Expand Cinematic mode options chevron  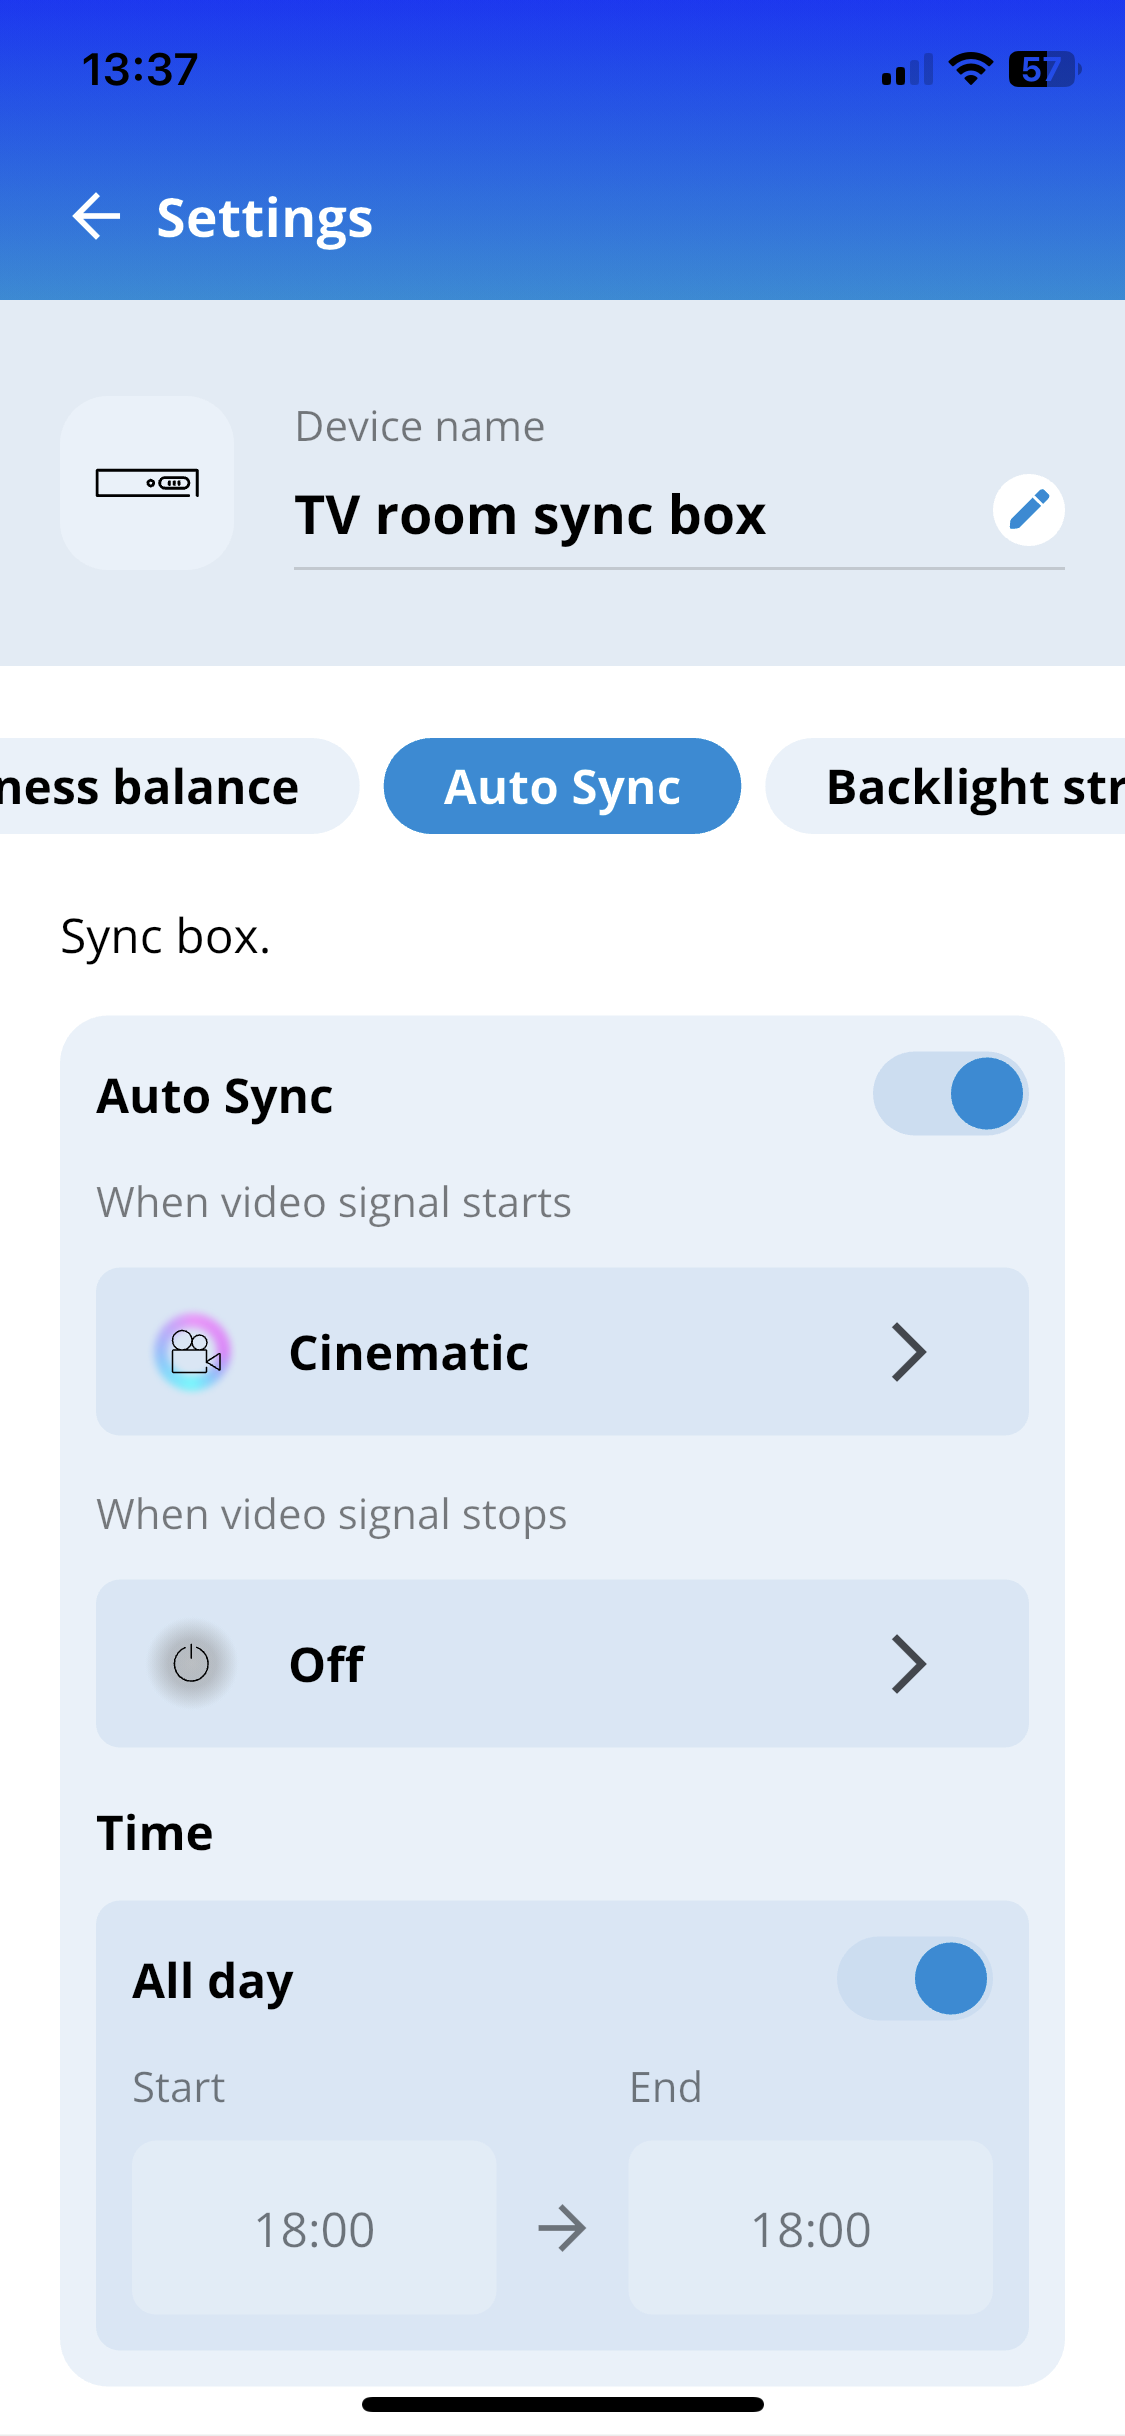908,1352
